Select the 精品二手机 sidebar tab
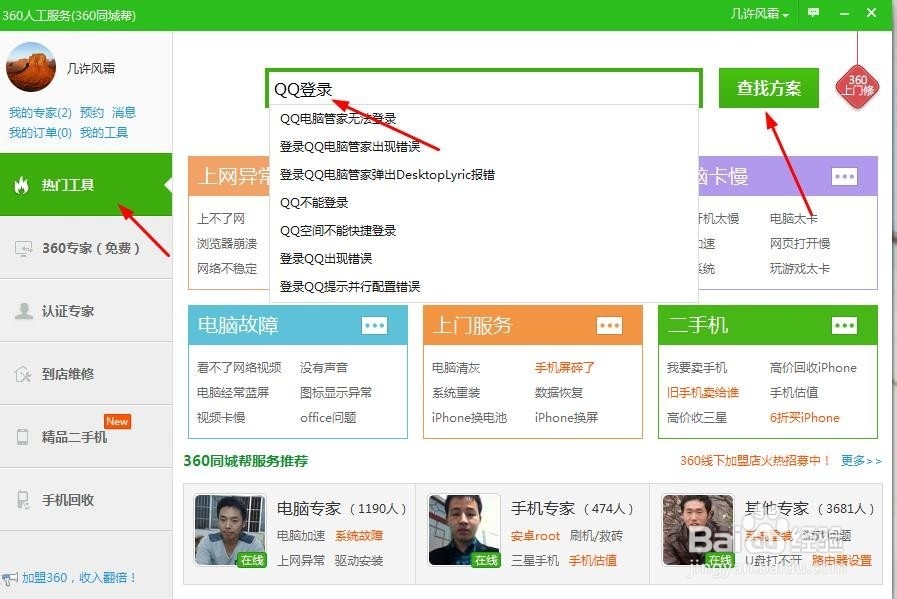 [x=86, y=437]
